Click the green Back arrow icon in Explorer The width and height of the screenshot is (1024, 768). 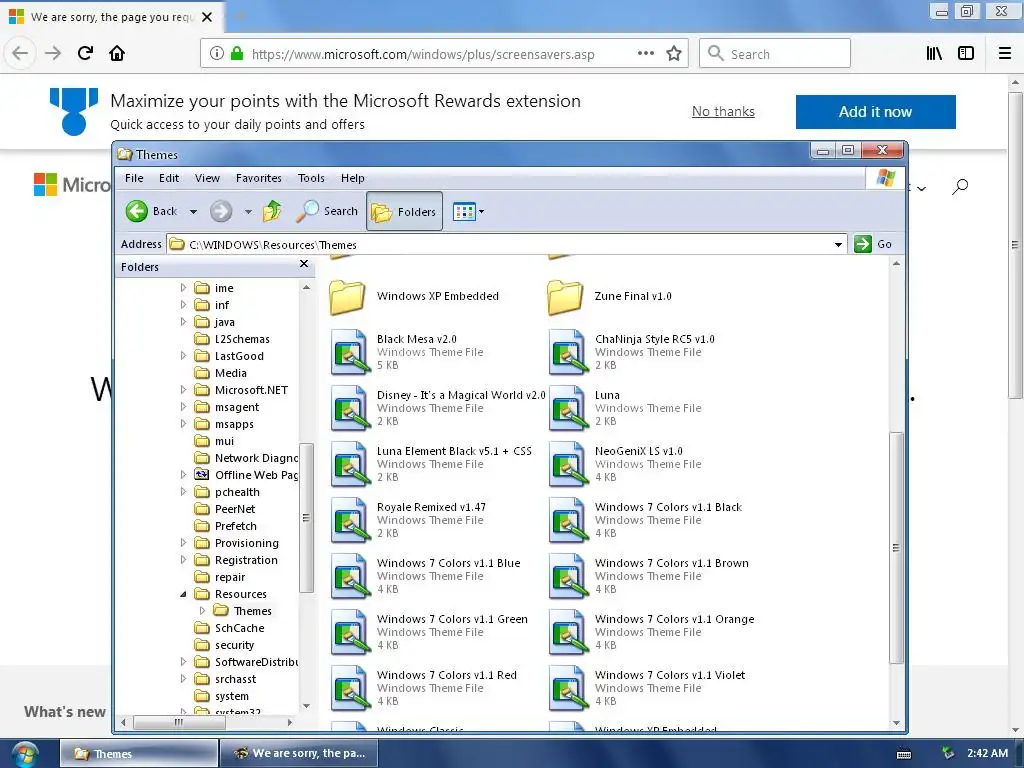tap(137, 211)
